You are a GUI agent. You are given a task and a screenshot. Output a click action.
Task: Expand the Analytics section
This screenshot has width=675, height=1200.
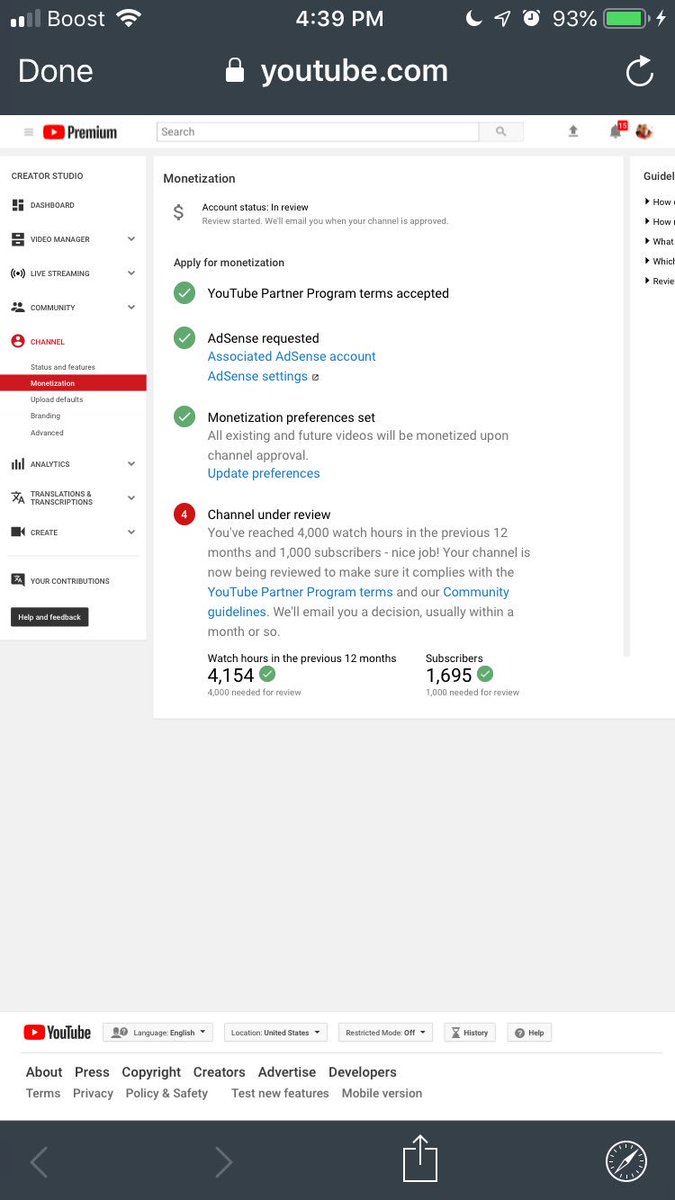pos(131,464)
